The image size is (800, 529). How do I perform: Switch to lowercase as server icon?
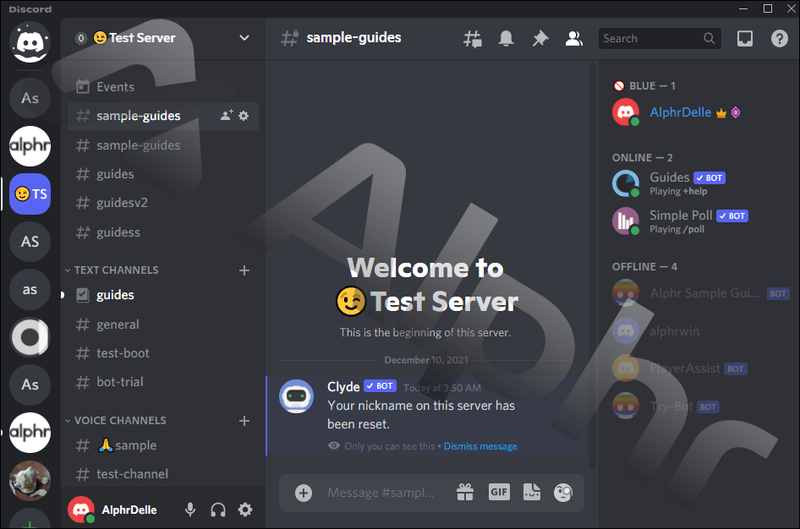click(x=30, y=289)
